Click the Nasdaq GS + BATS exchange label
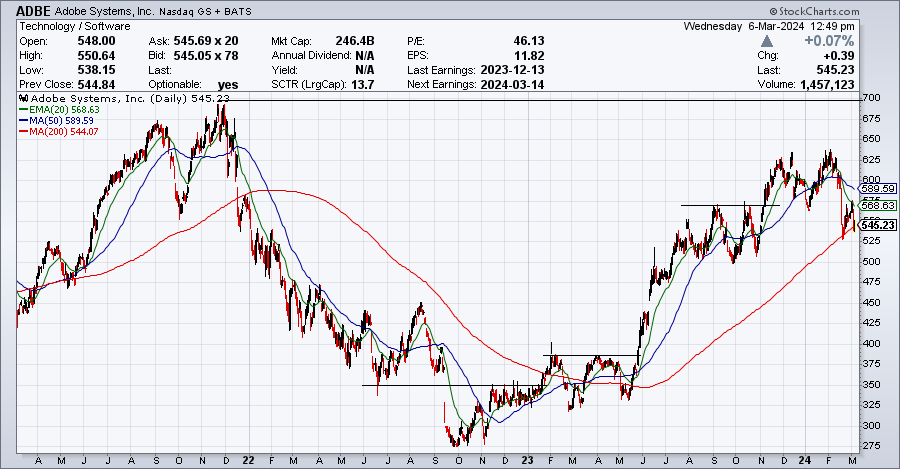900x469 pixels. click(205, 11)
